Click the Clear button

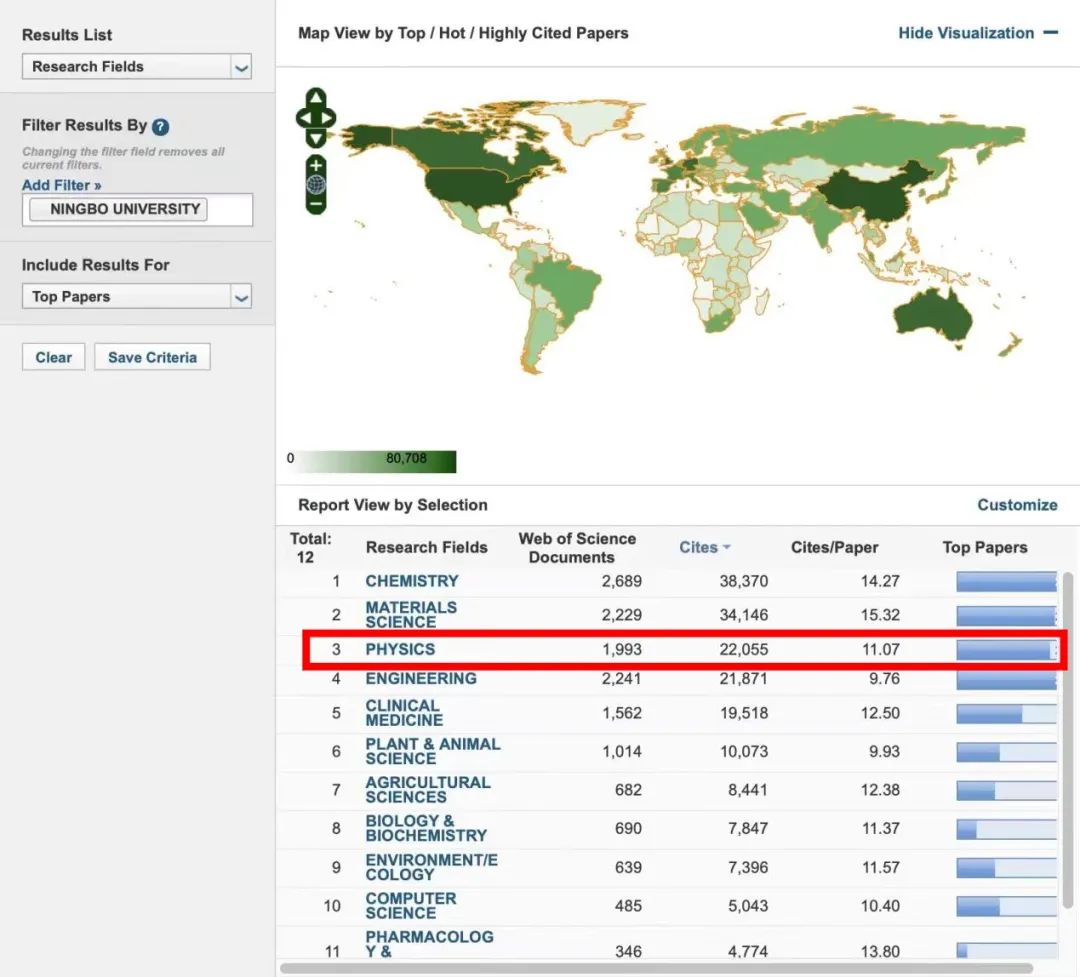pos(54,357)
